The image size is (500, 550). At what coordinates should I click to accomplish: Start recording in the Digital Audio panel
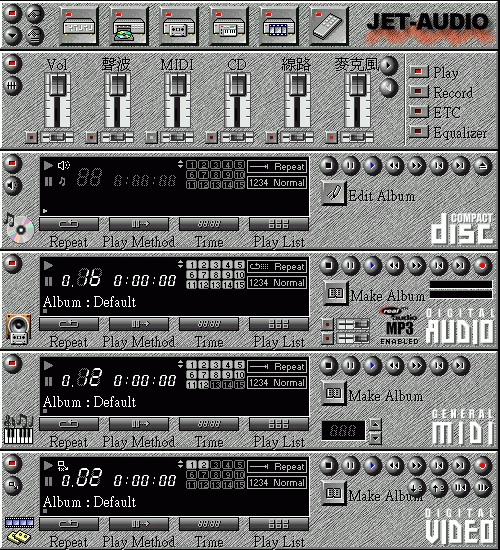[482, 266]
